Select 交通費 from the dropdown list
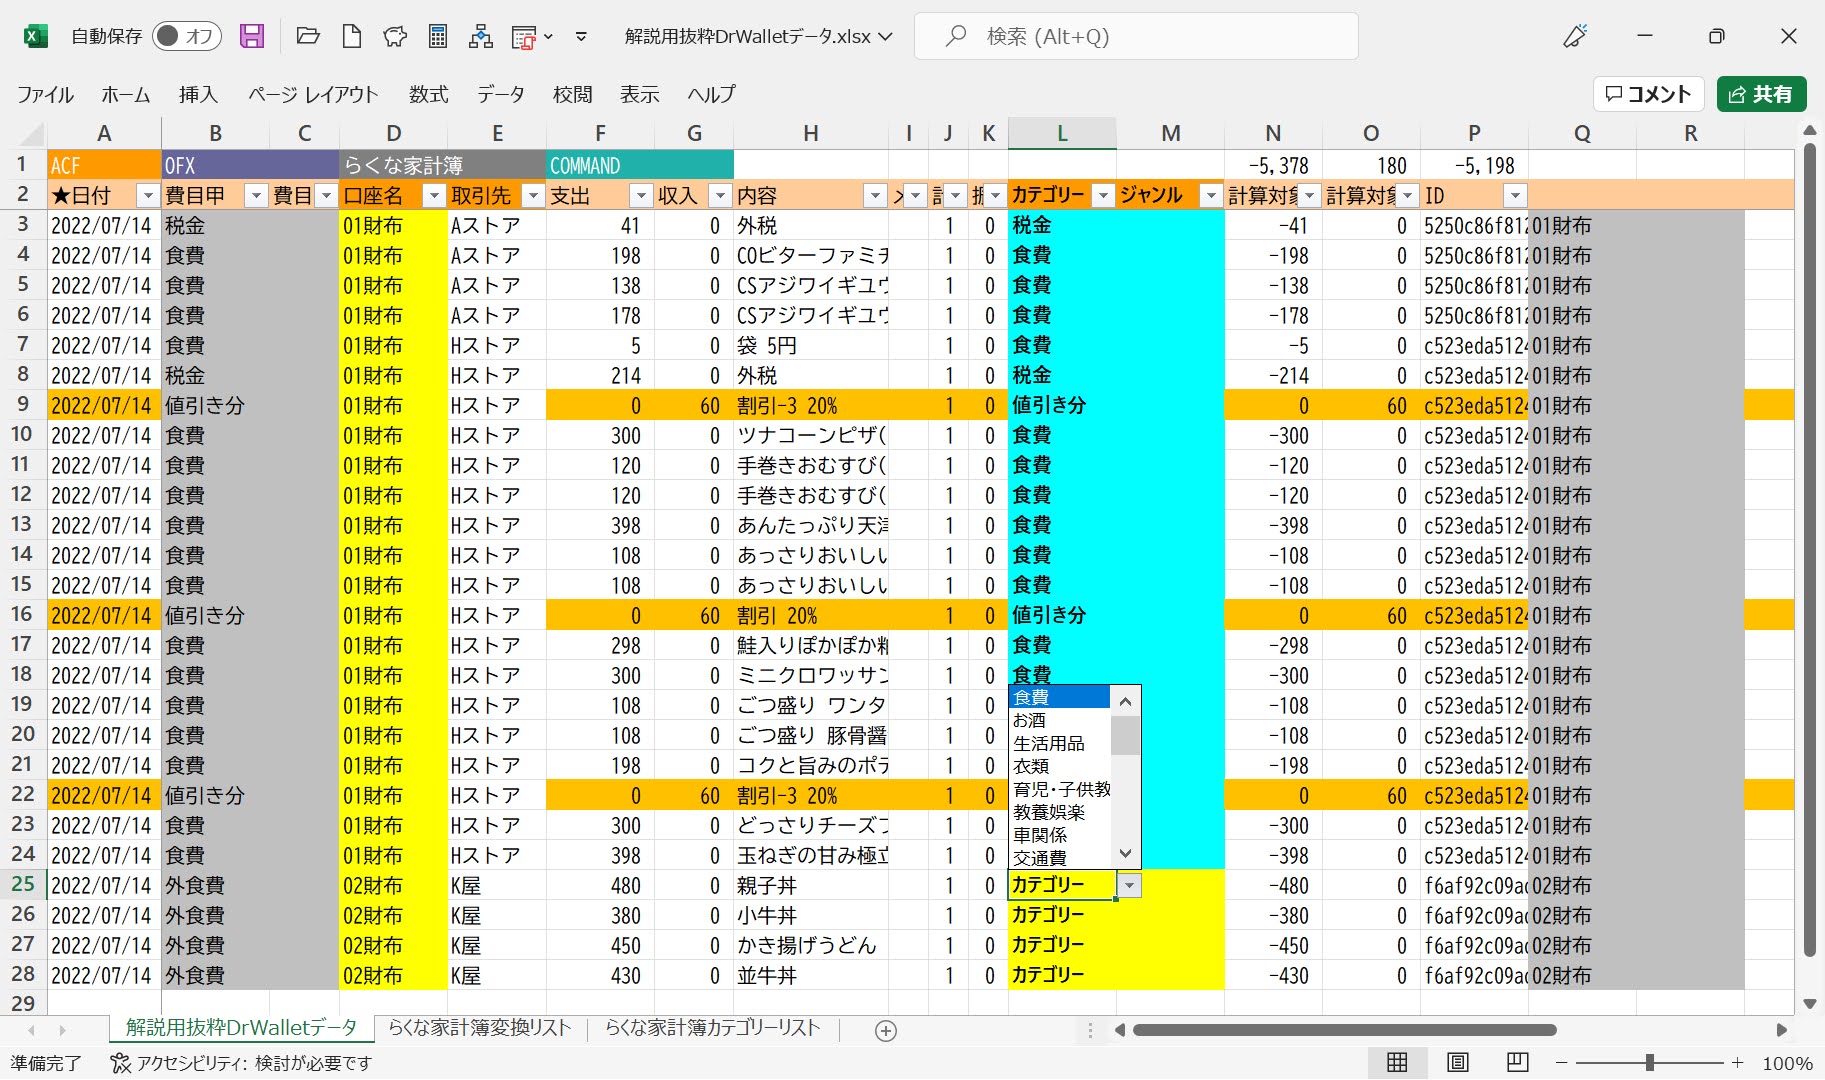 [x=1060, y=858]
